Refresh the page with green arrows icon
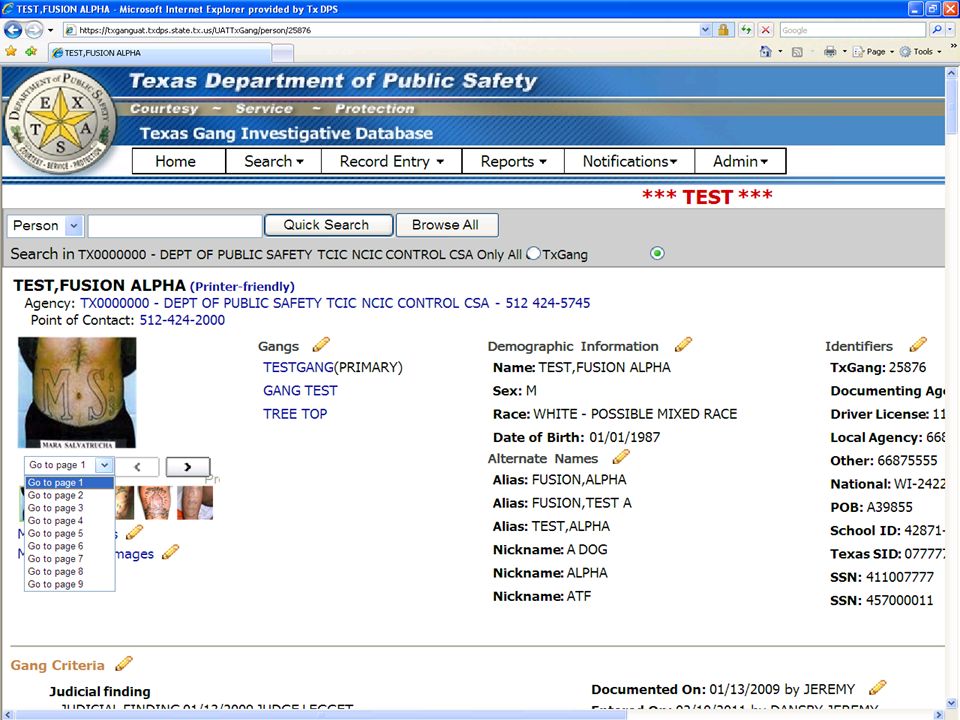960x720 pixels. (746, 29)
